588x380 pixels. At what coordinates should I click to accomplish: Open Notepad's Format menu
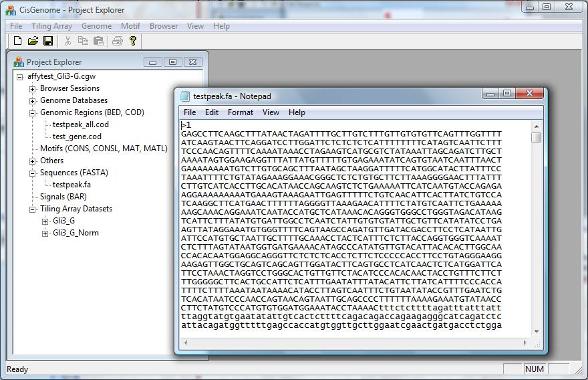[x=240, y=112]
